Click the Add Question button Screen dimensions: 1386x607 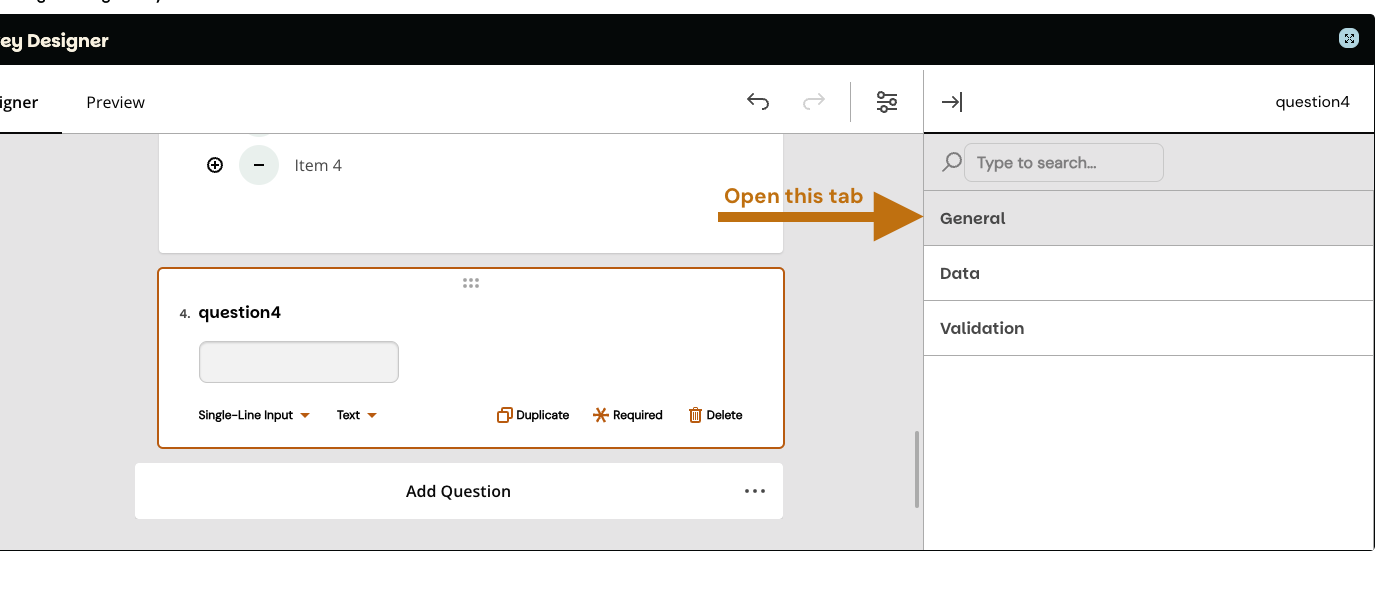point(458,491)
